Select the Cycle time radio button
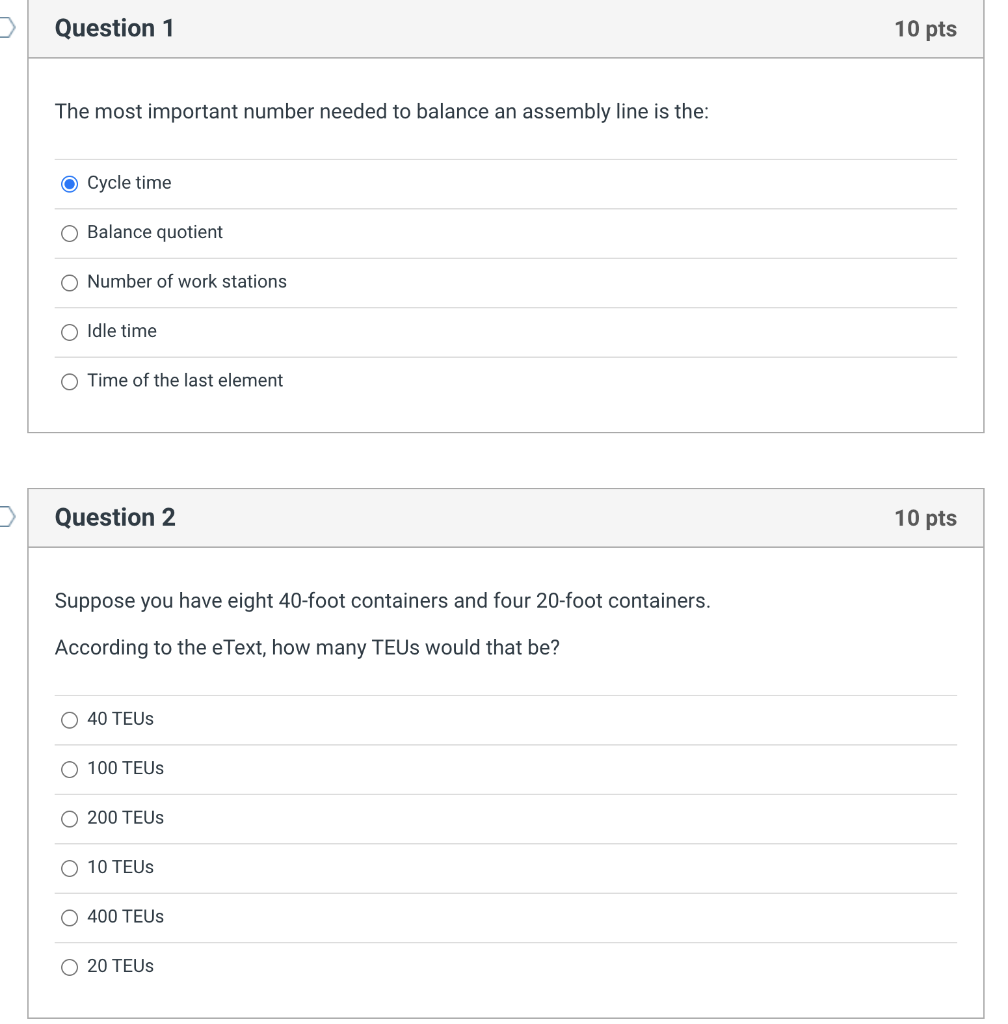The width and height of the screenshot is (1008, 1024). click(x=69, y=183)
